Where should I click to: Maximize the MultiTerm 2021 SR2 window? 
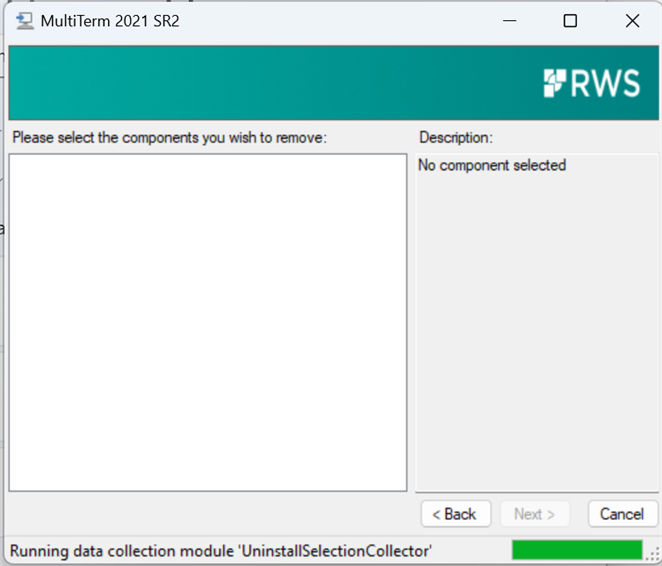[570, 21]
